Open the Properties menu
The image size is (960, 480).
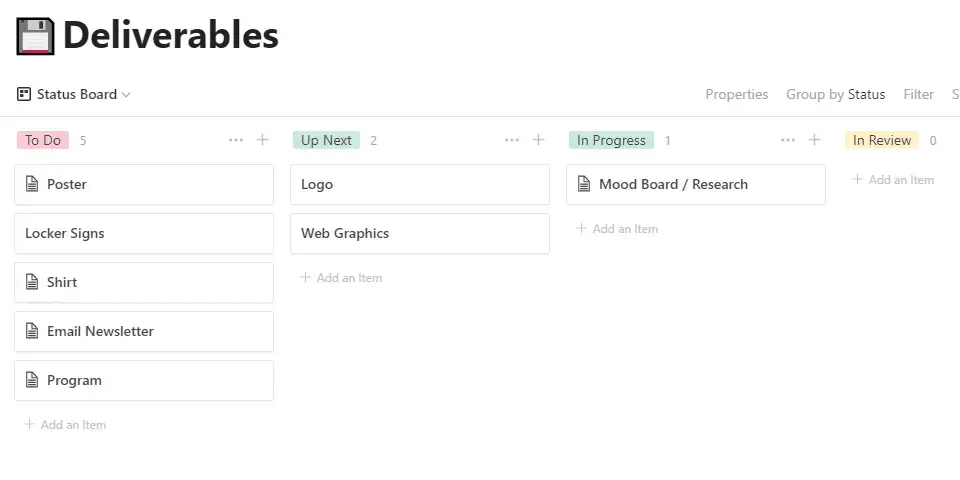point(736,94)
